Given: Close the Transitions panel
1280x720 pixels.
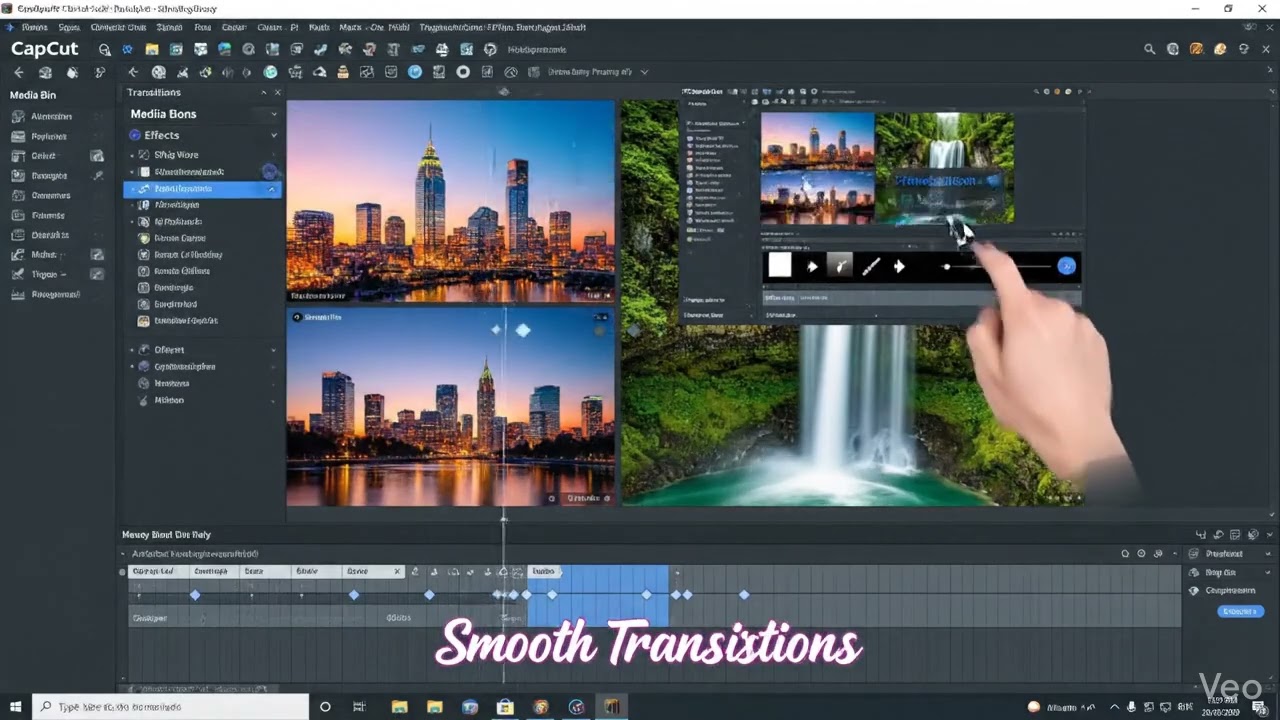Looking at the screenshot, I should pos(278,92).
